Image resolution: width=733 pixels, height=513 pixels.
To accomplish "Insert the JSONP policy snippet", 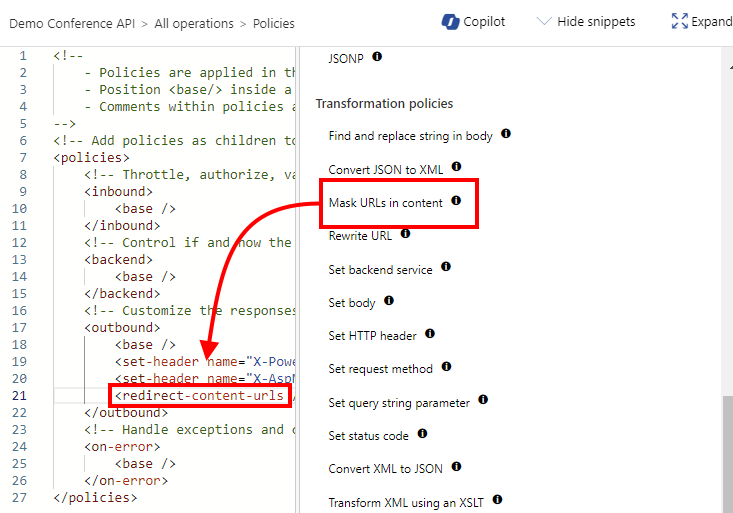I will point(346,58).
